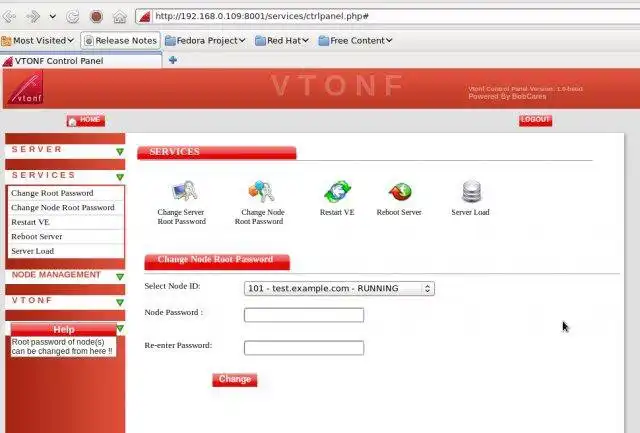Click the vtonf logo in header
Viewport: 640px width, 433px height.
pos(25,88)
